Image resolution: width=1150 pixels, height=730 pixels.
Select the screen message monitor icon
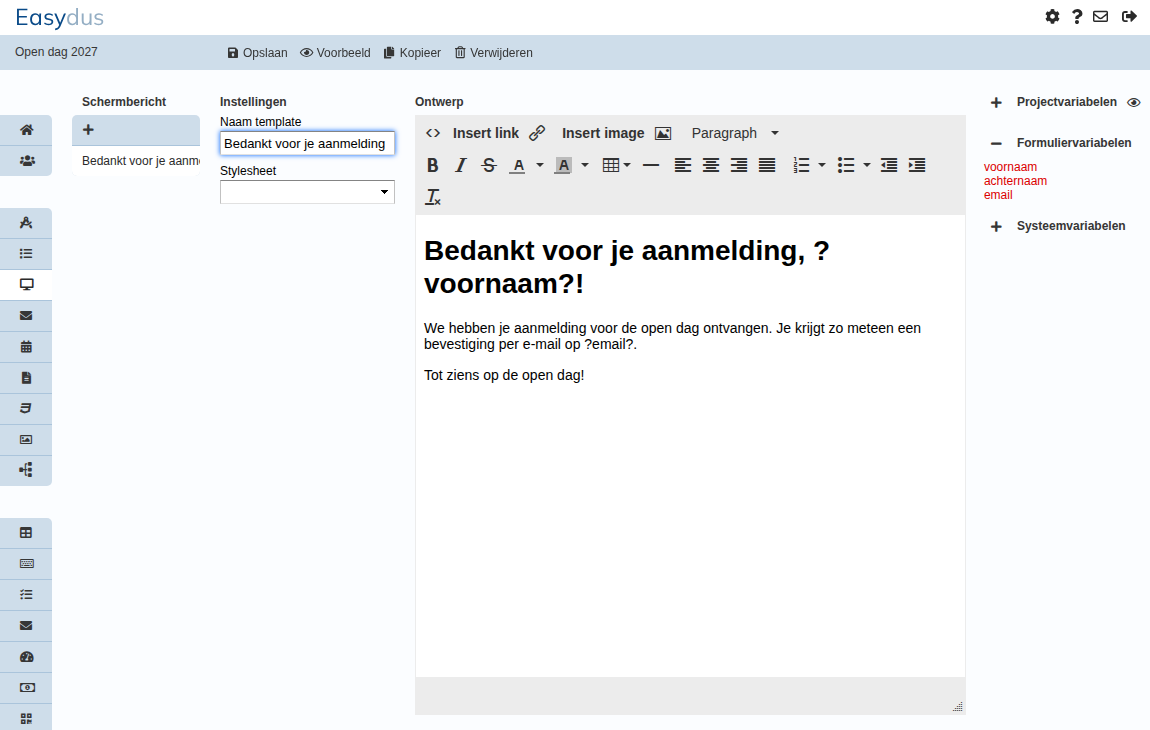(x=26, y=285)
